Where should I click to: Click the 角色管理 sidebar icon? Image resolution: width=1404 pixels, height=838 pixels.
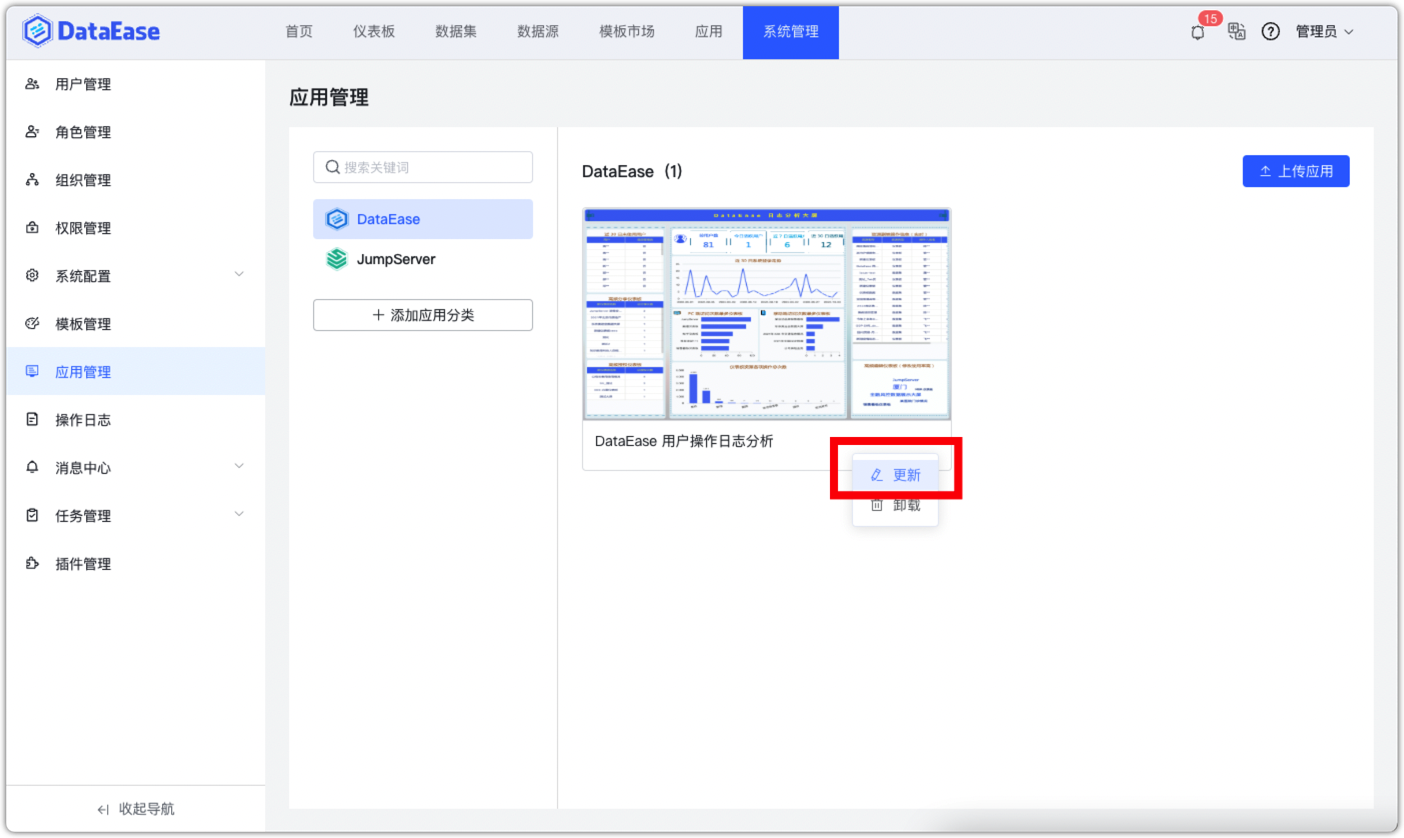click(x=32, y=132)
